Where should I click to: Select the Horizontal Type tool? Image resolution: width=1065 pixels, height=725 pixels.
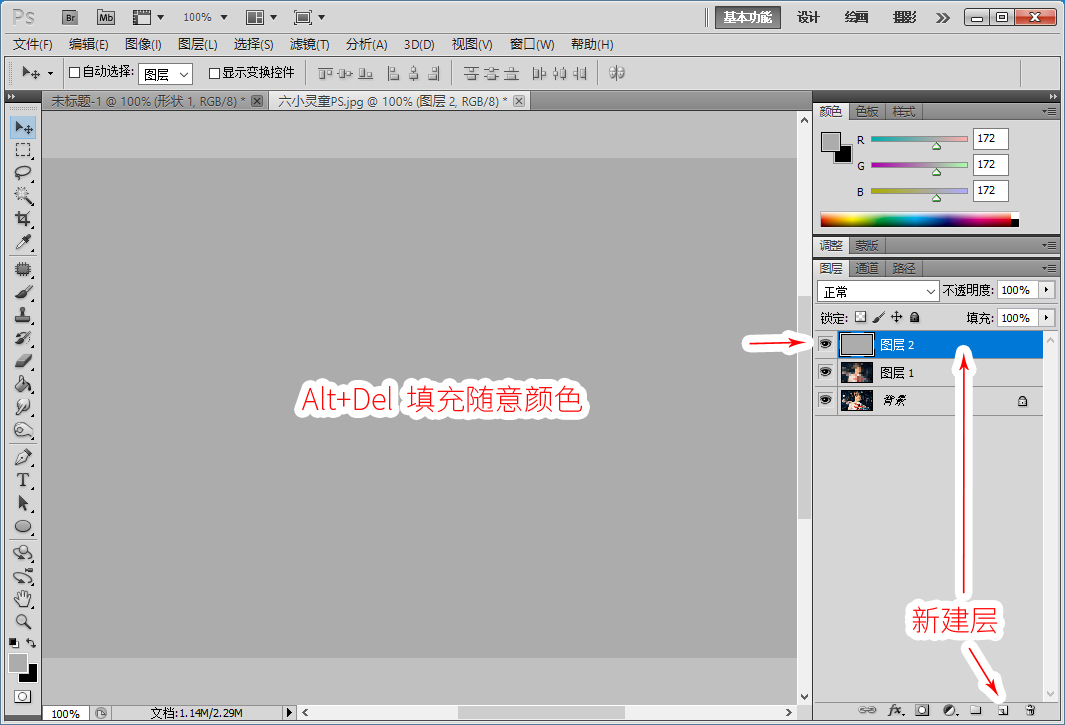click(x=23, y=480)
